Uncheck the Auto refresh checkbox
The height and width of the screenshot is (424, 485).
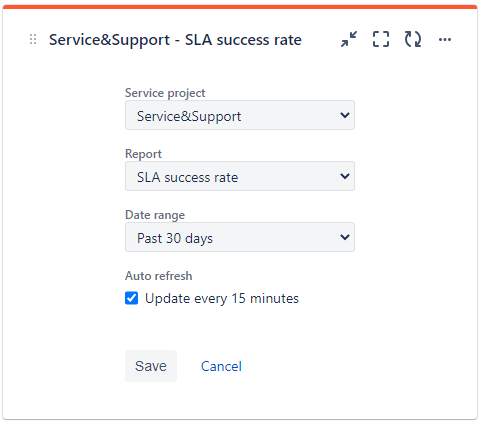pos(131,298)
